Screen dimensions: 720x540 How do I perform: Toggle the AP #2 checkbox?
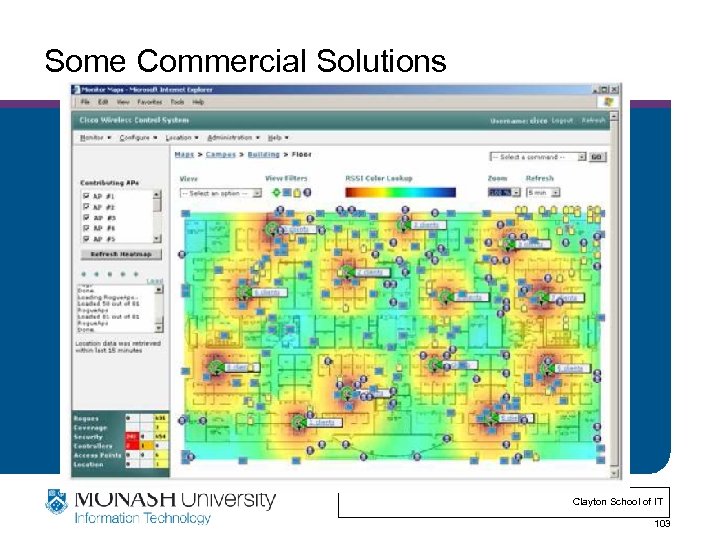tap(86, 207)
